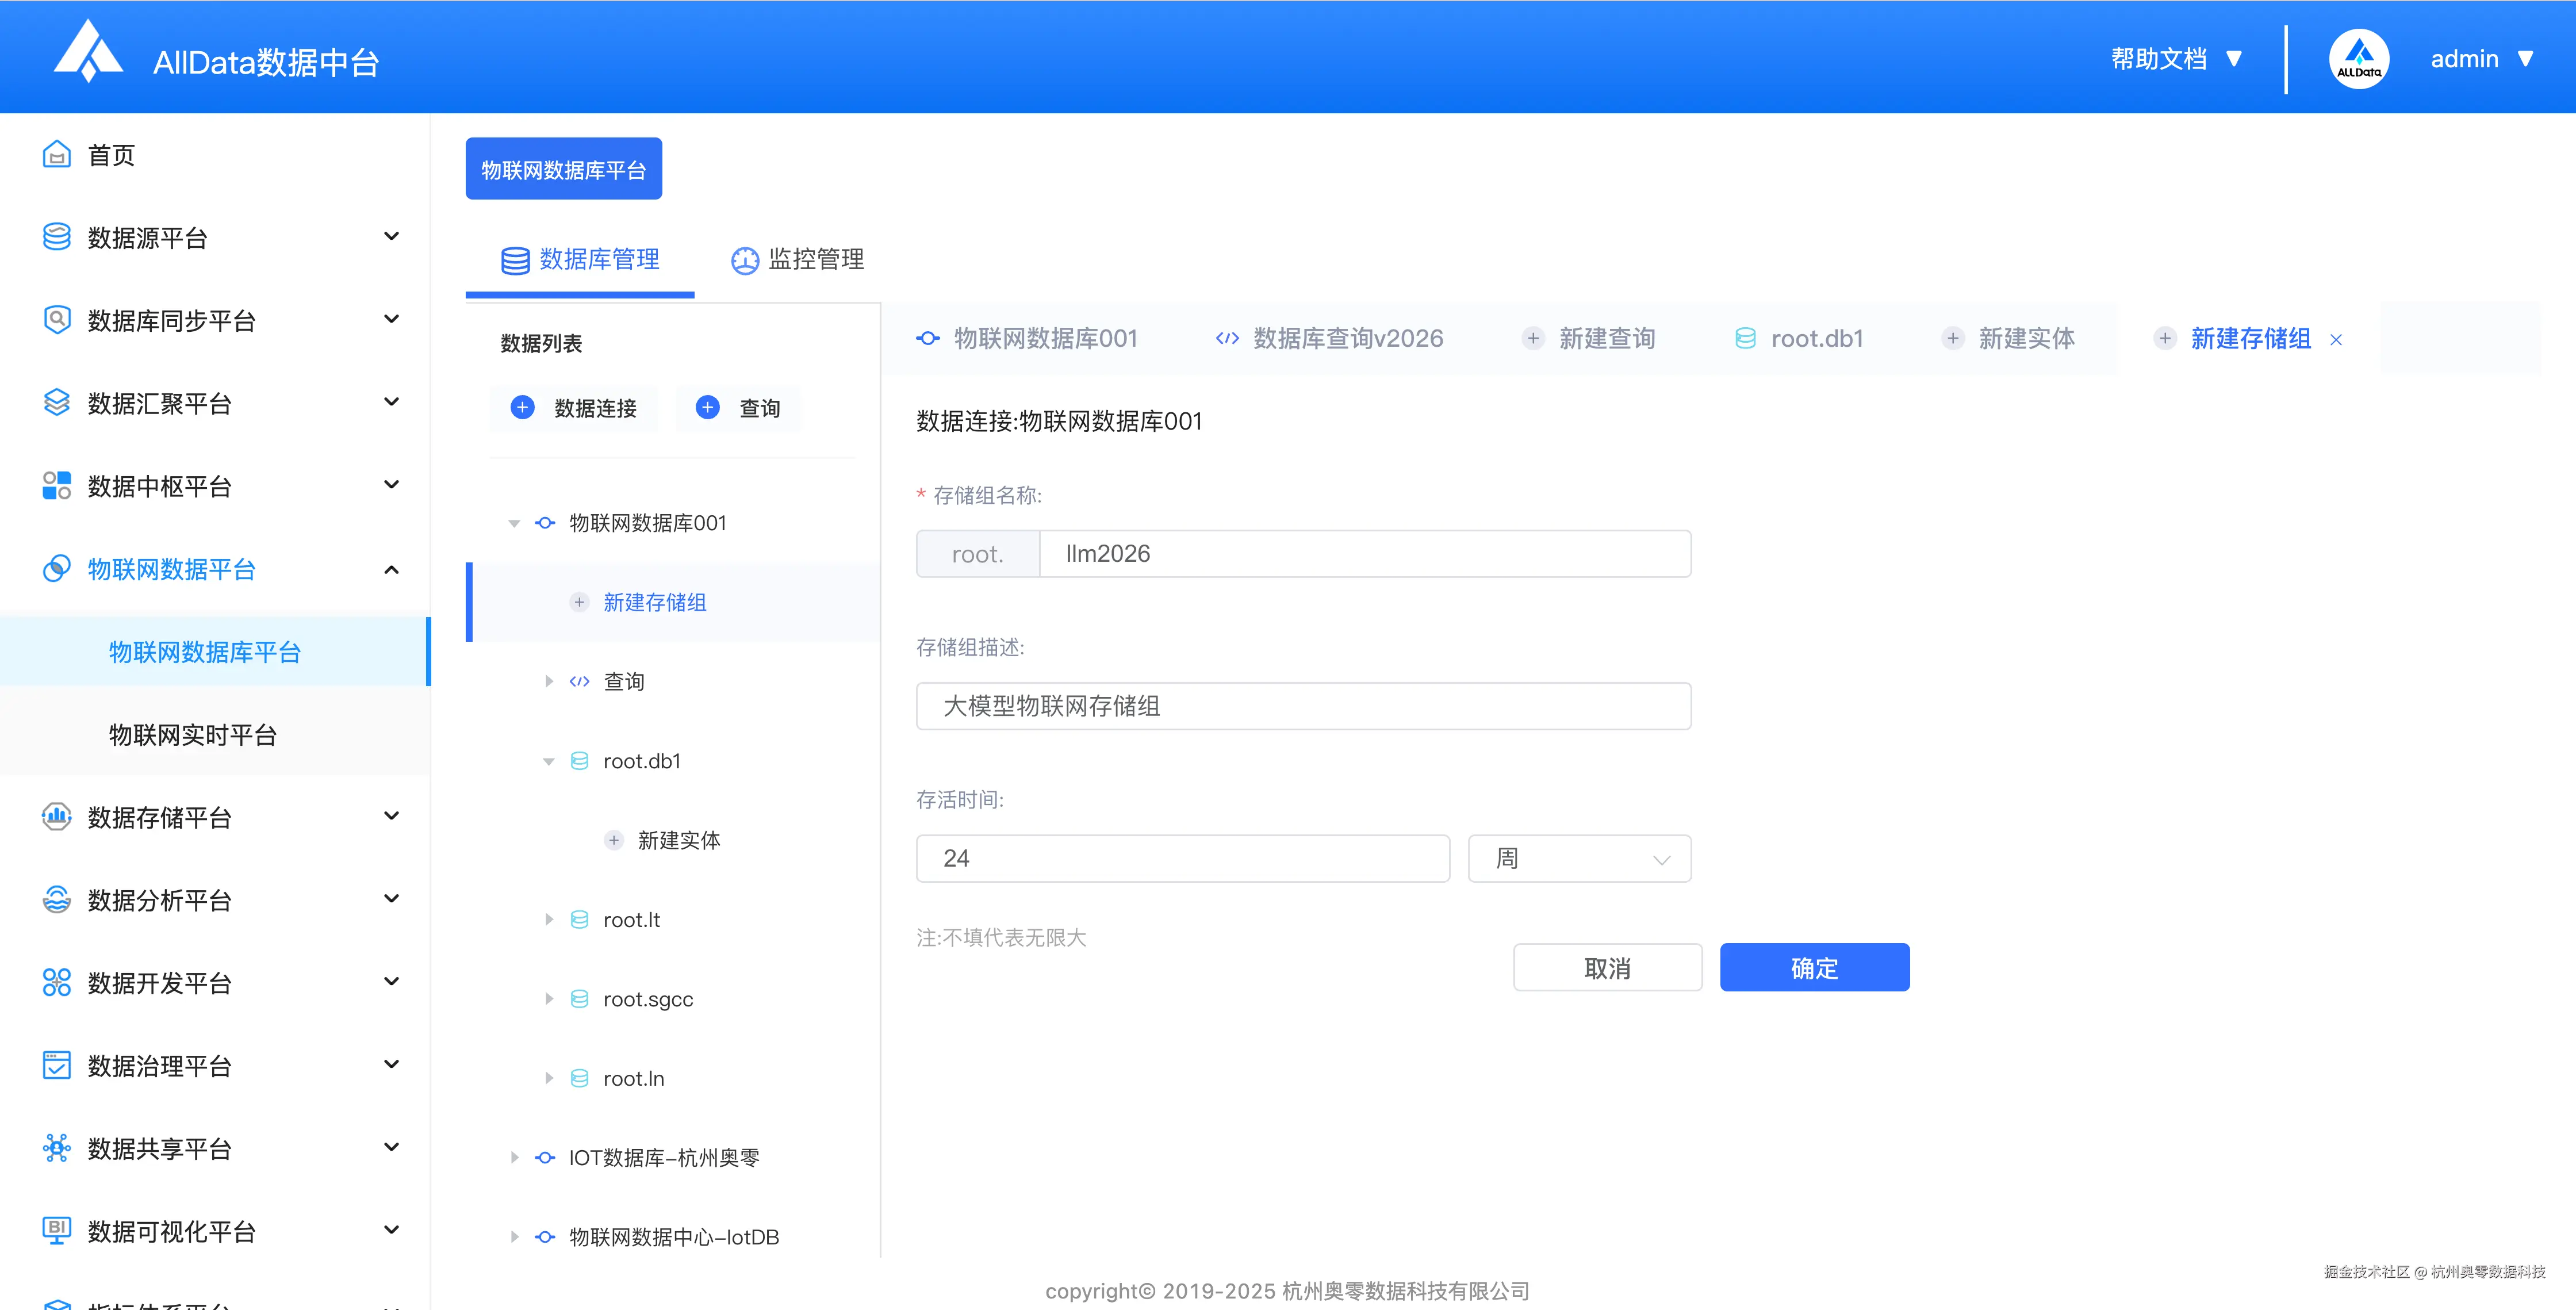2576x1310 pixels.
Task: Click the 存储组描述 input field
Action: [1303, 706]
